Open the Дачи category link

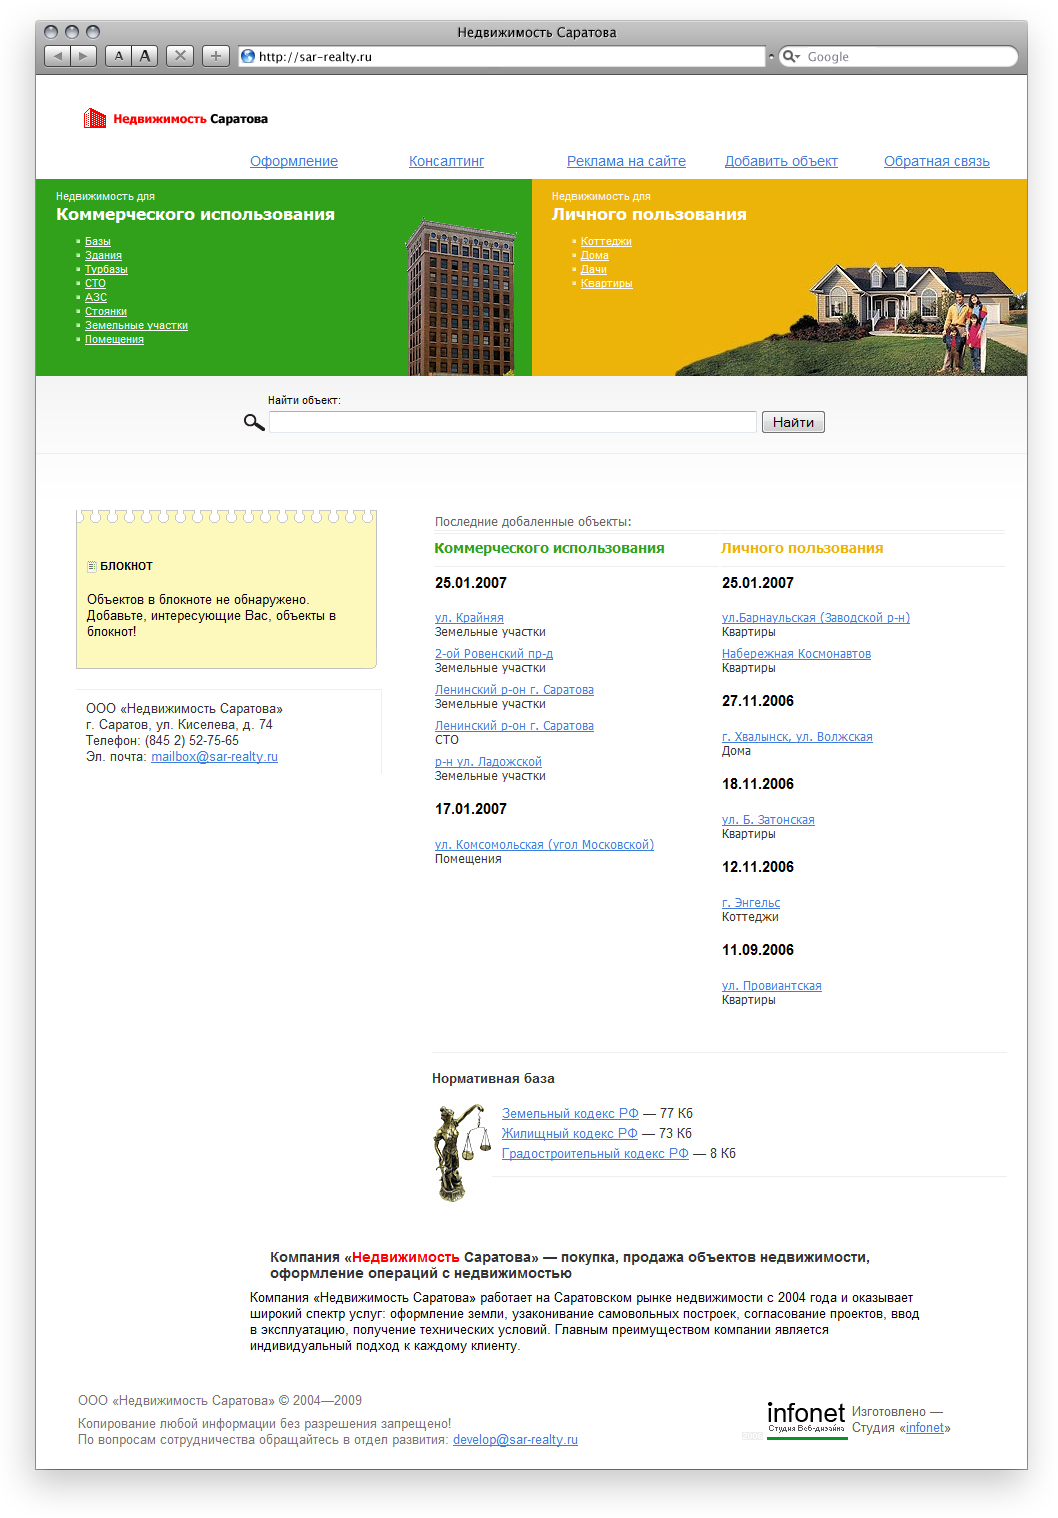click(594, 269)
